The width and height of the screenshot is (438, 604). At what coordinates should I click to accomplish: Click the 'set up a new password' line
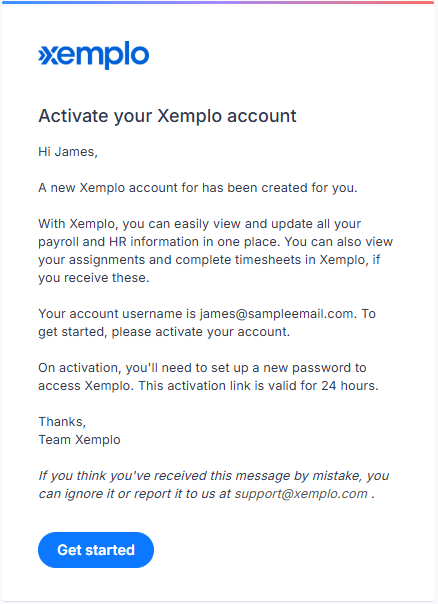[x=202, y=368]
